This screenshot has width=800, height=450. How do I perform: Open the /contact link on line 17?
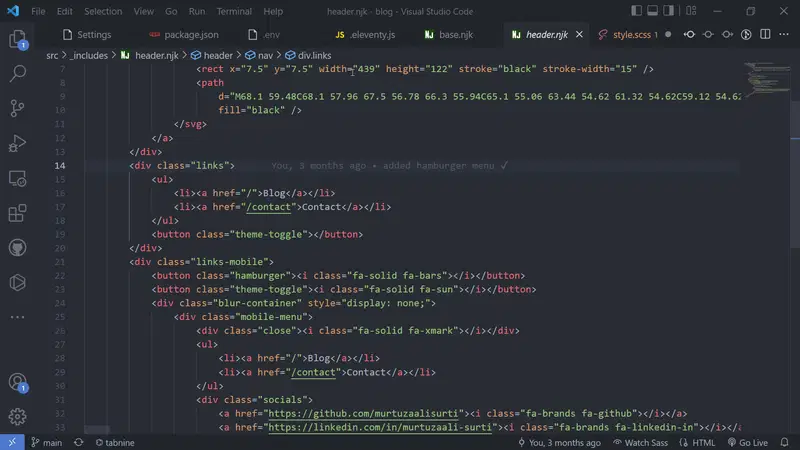pyautogui.click(x=268, y=207)
